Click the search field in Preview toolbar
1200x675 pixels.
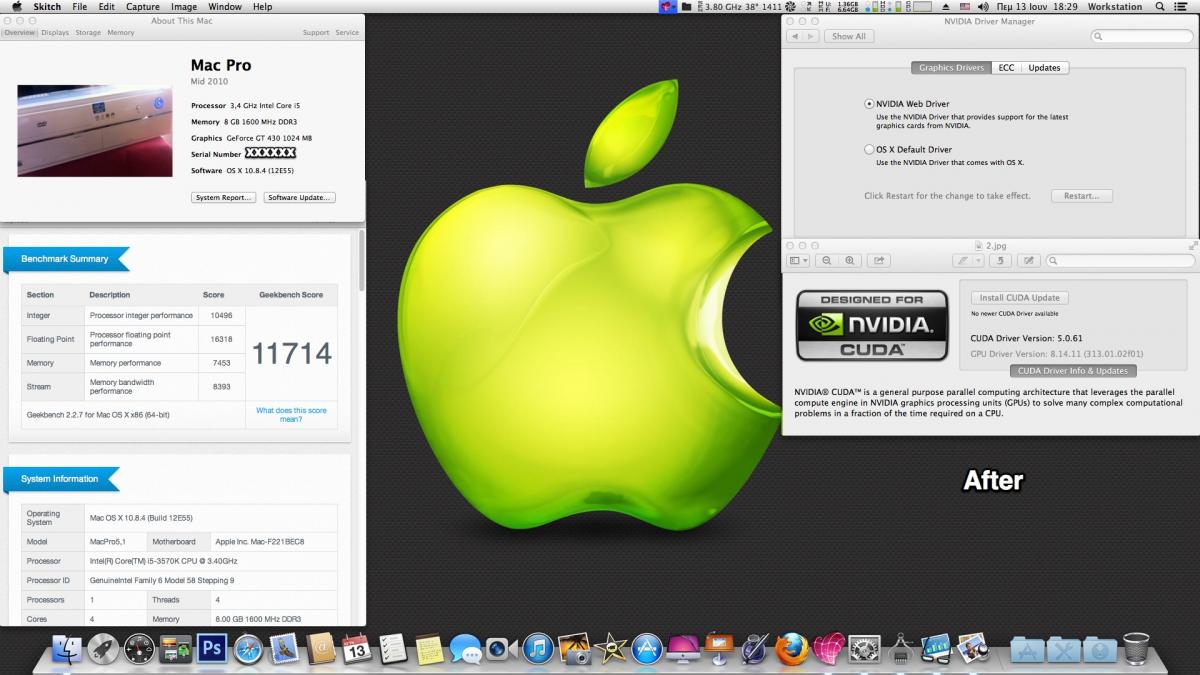coord(1121,260)
